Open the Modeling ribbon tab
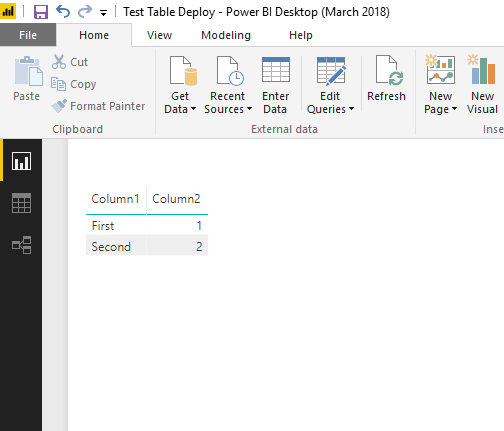504x431 pixels. pos(226,35)
